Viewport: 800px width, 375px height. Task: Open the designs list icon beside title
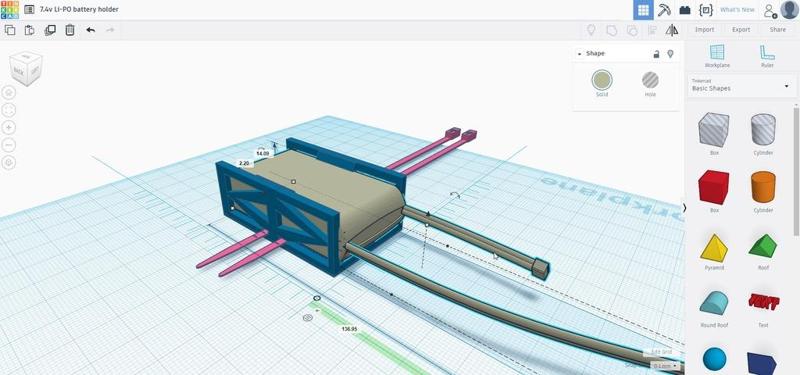click(x=30, y=10)
